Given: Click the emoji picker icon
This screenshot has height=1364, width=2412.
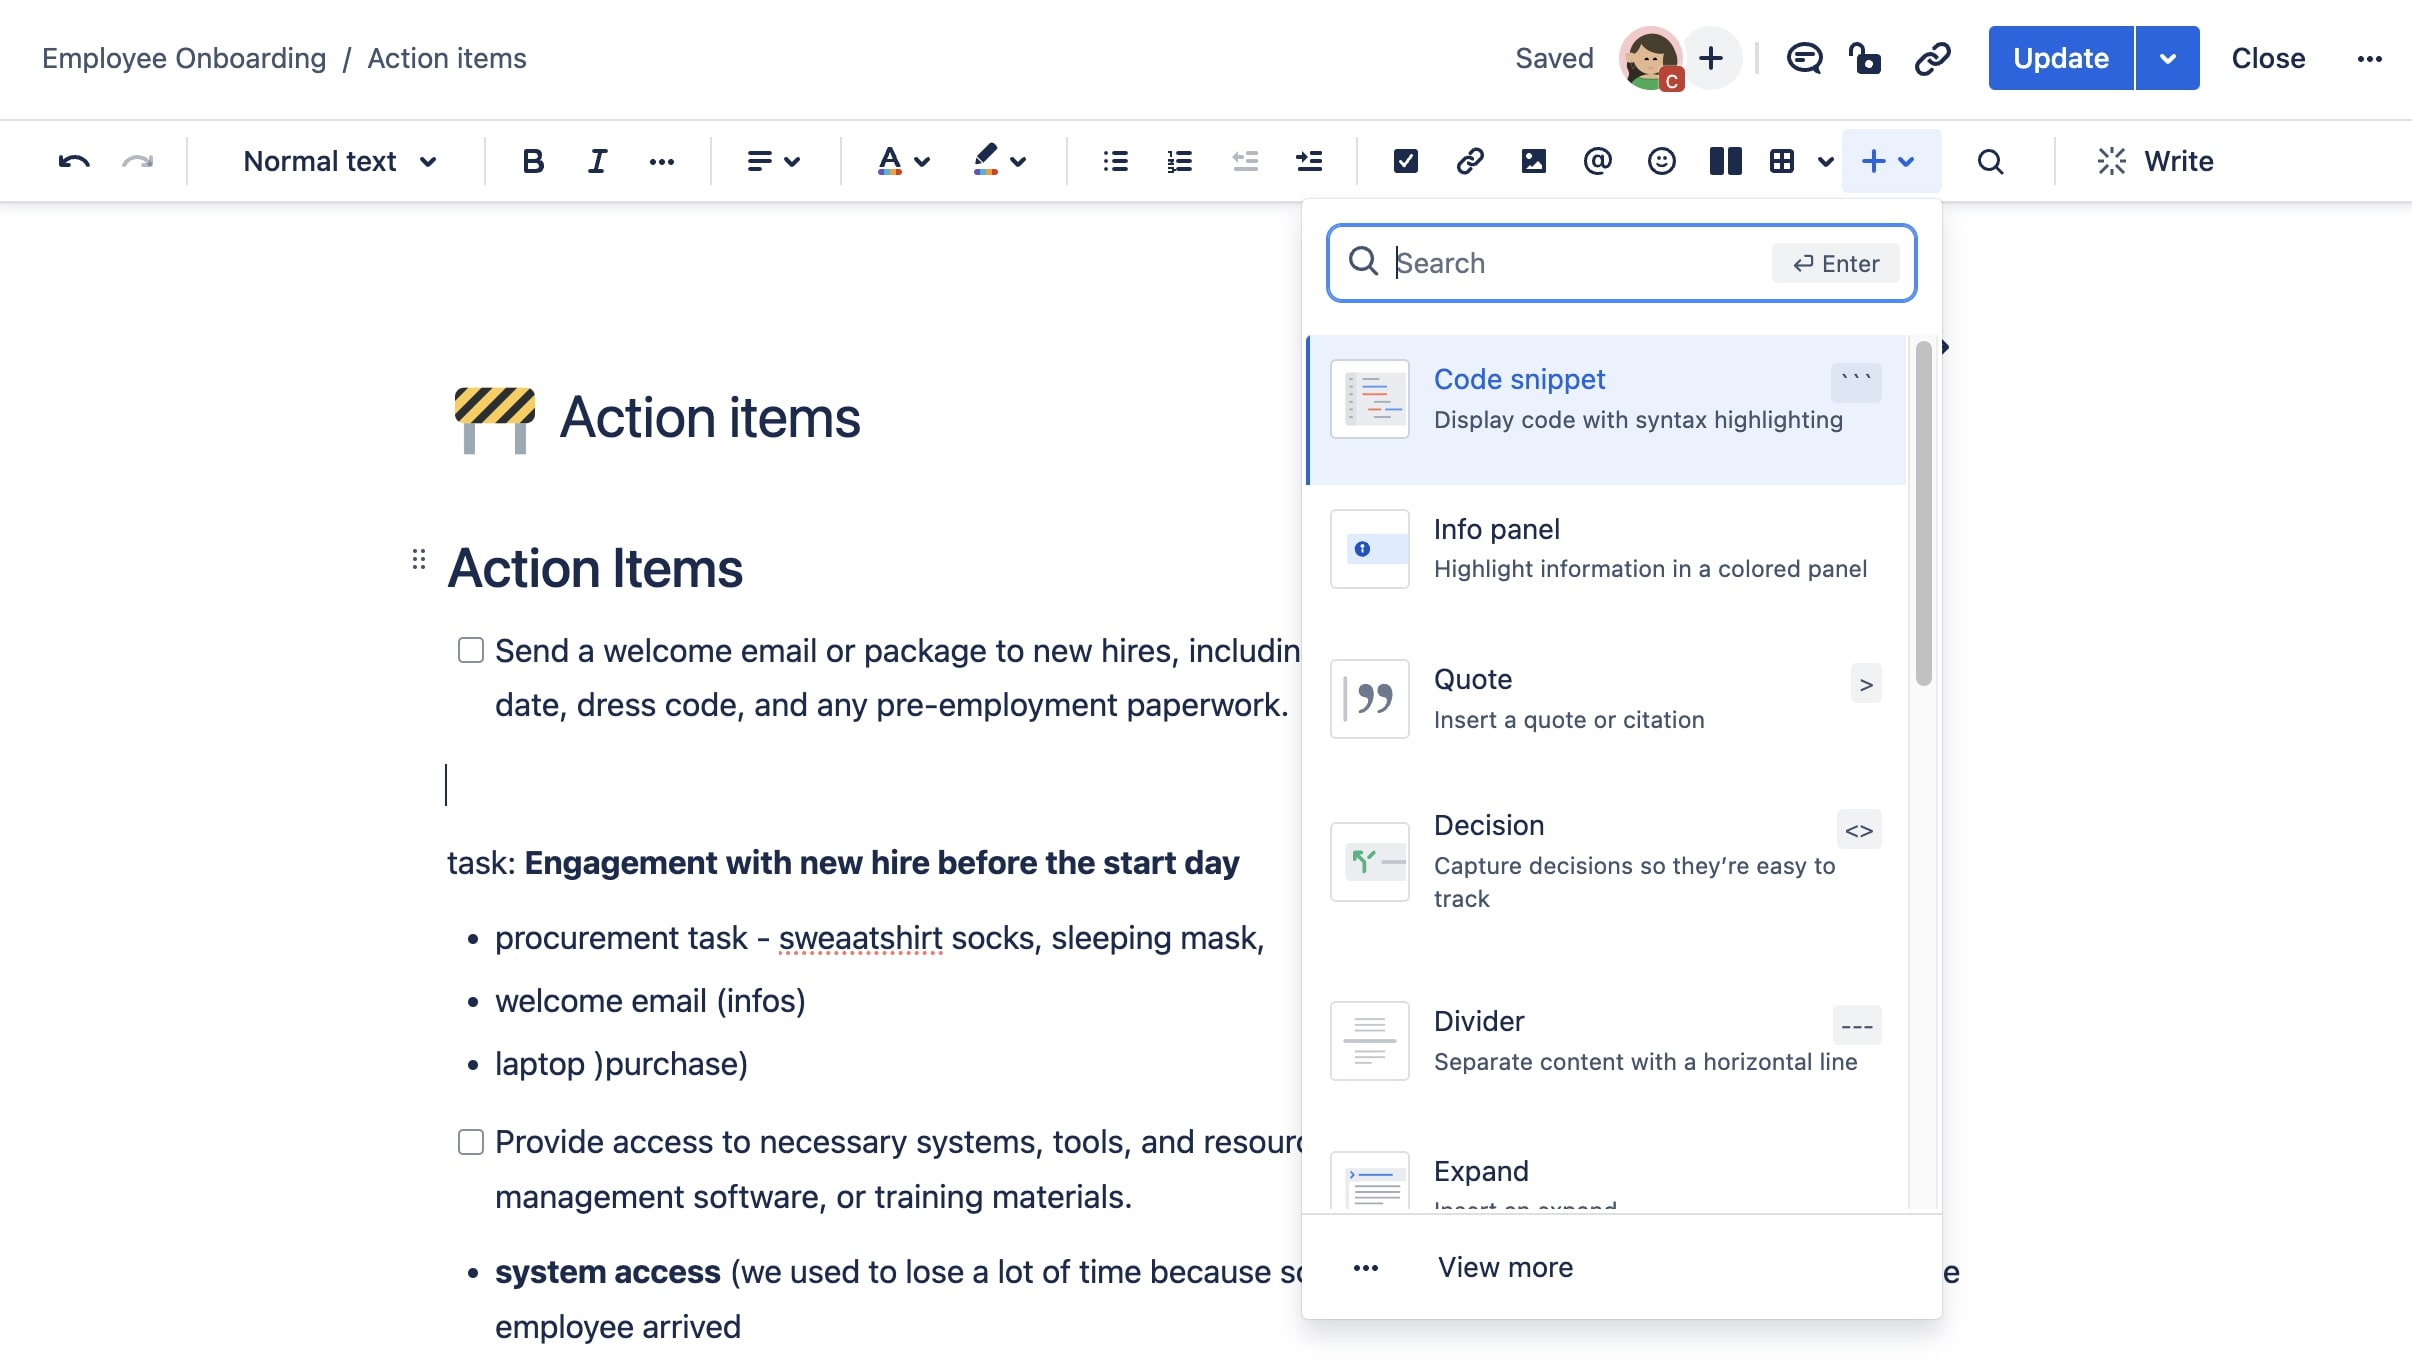Looking at the screenshot, I should click(1660, 161).
